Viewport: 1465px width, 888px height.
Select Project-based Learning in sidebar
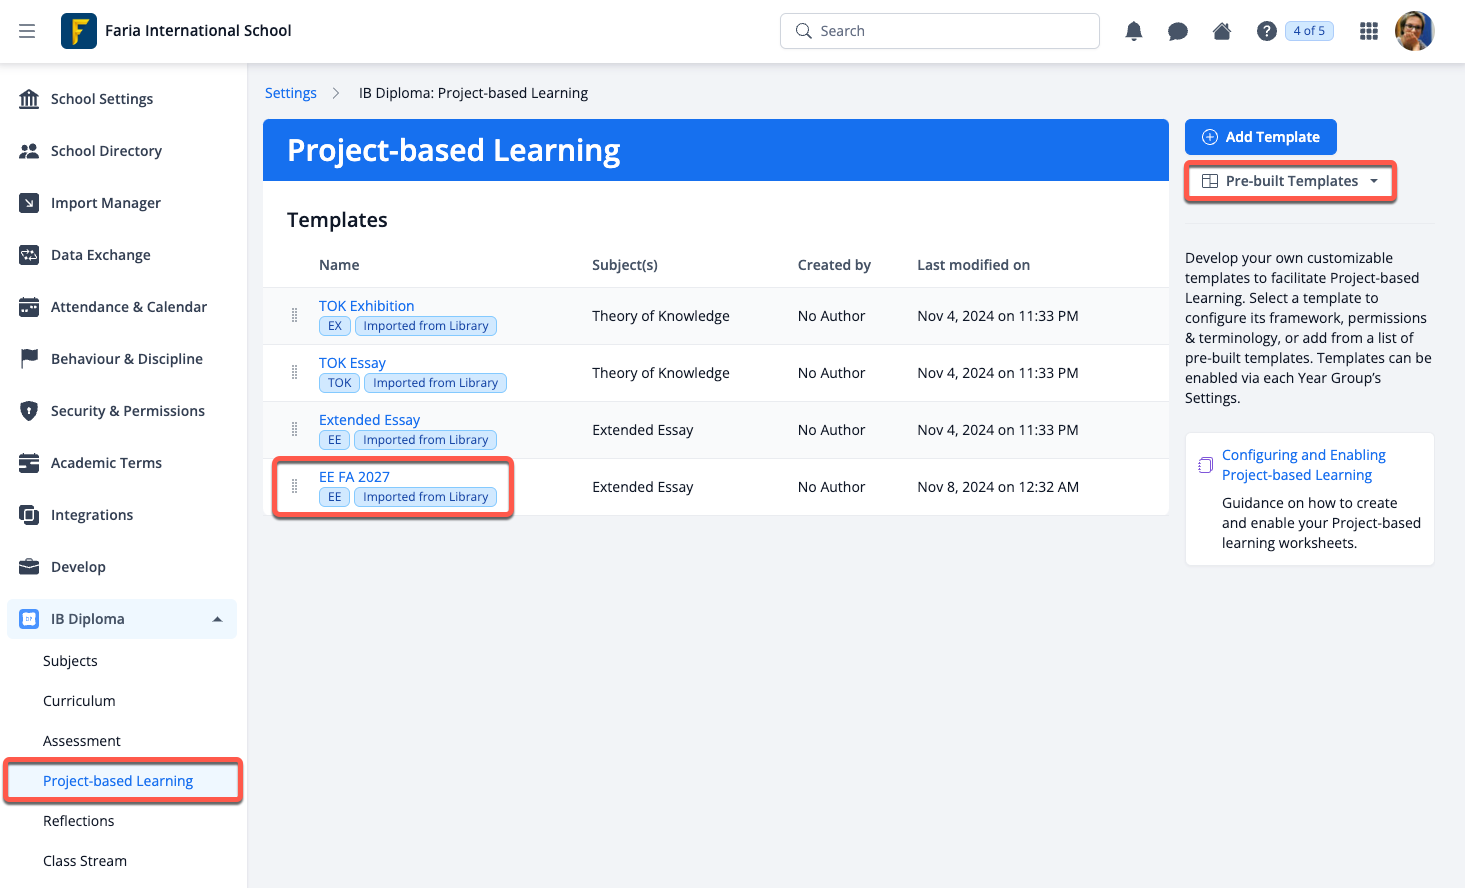[118, 781]
